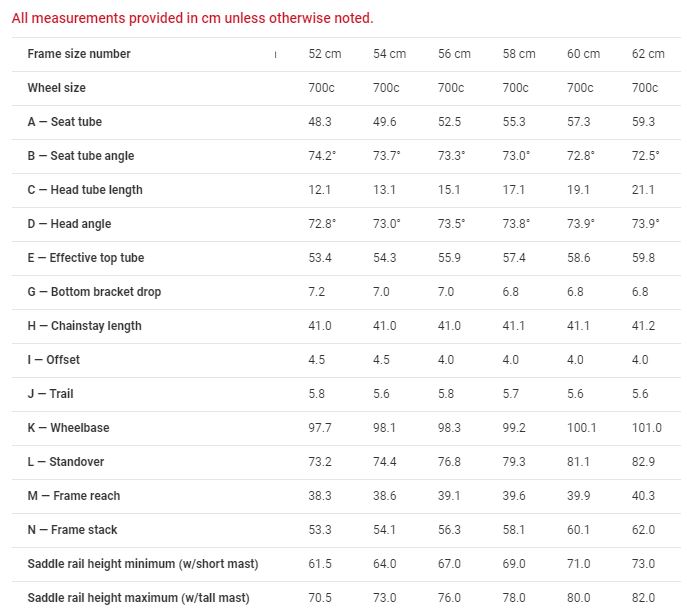This screenshot has width=687, height=612.
Task: Select the 58 cm frame size header
Action: pyautogui.click(x=518, y=54)
